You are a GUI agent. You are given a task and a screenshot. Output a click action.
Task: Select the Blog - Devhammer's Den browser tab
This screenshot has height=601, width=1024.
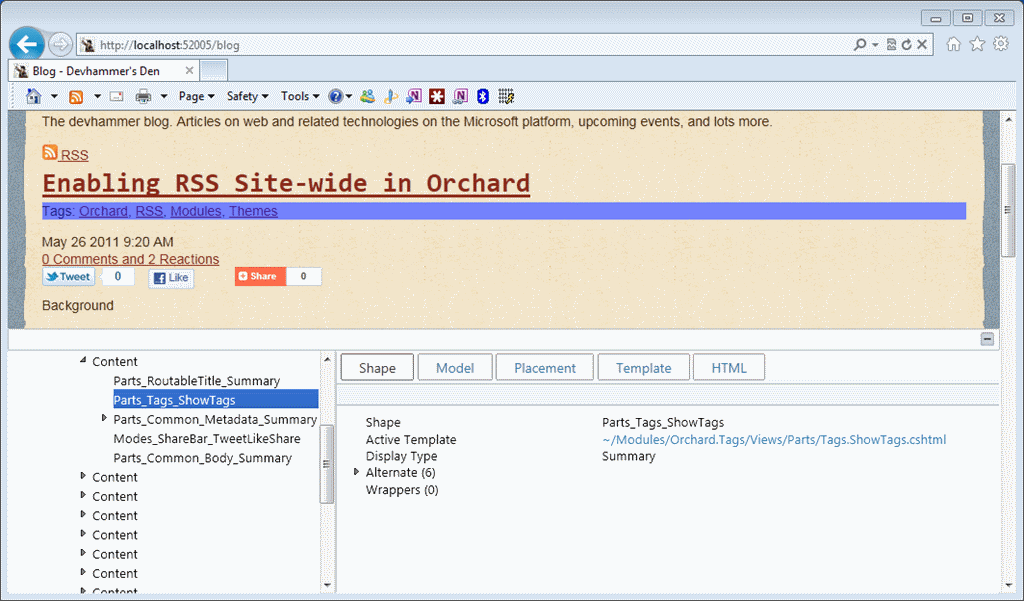coord(104,71)
